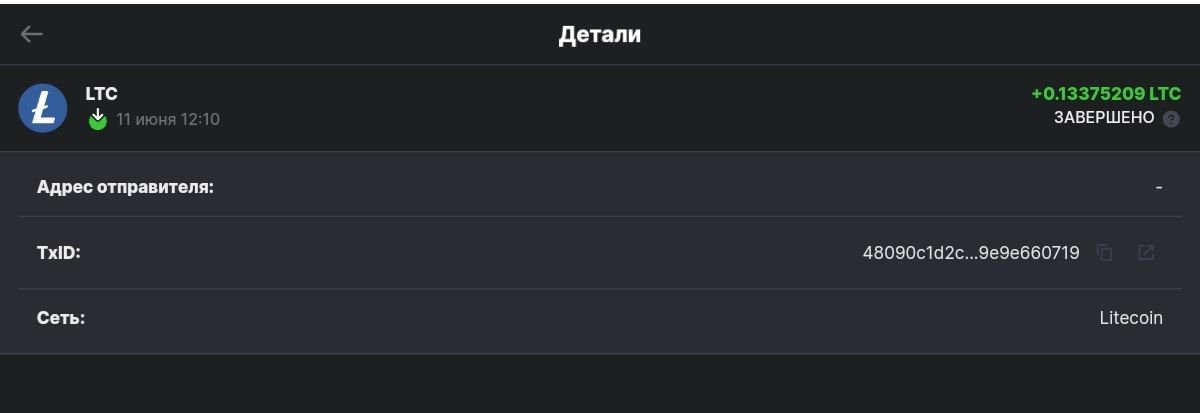
Task: Click the +0.13375209 LTC amount
Action: [x=1106, y=94]
